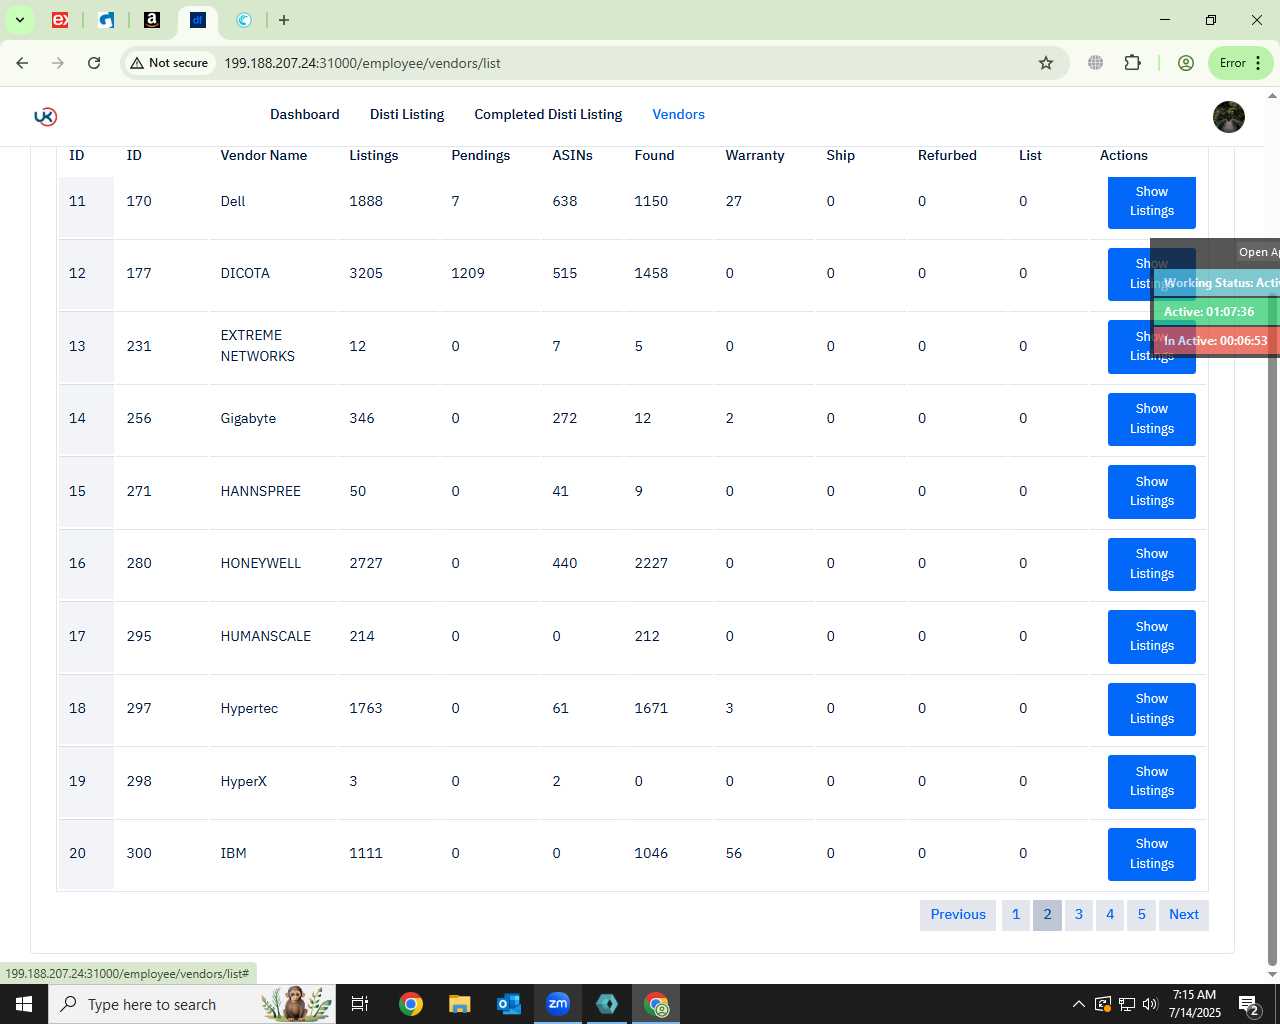The image size is (1280, 1024).
Task: Show Listings for Dell
Action: [1152, 201]
